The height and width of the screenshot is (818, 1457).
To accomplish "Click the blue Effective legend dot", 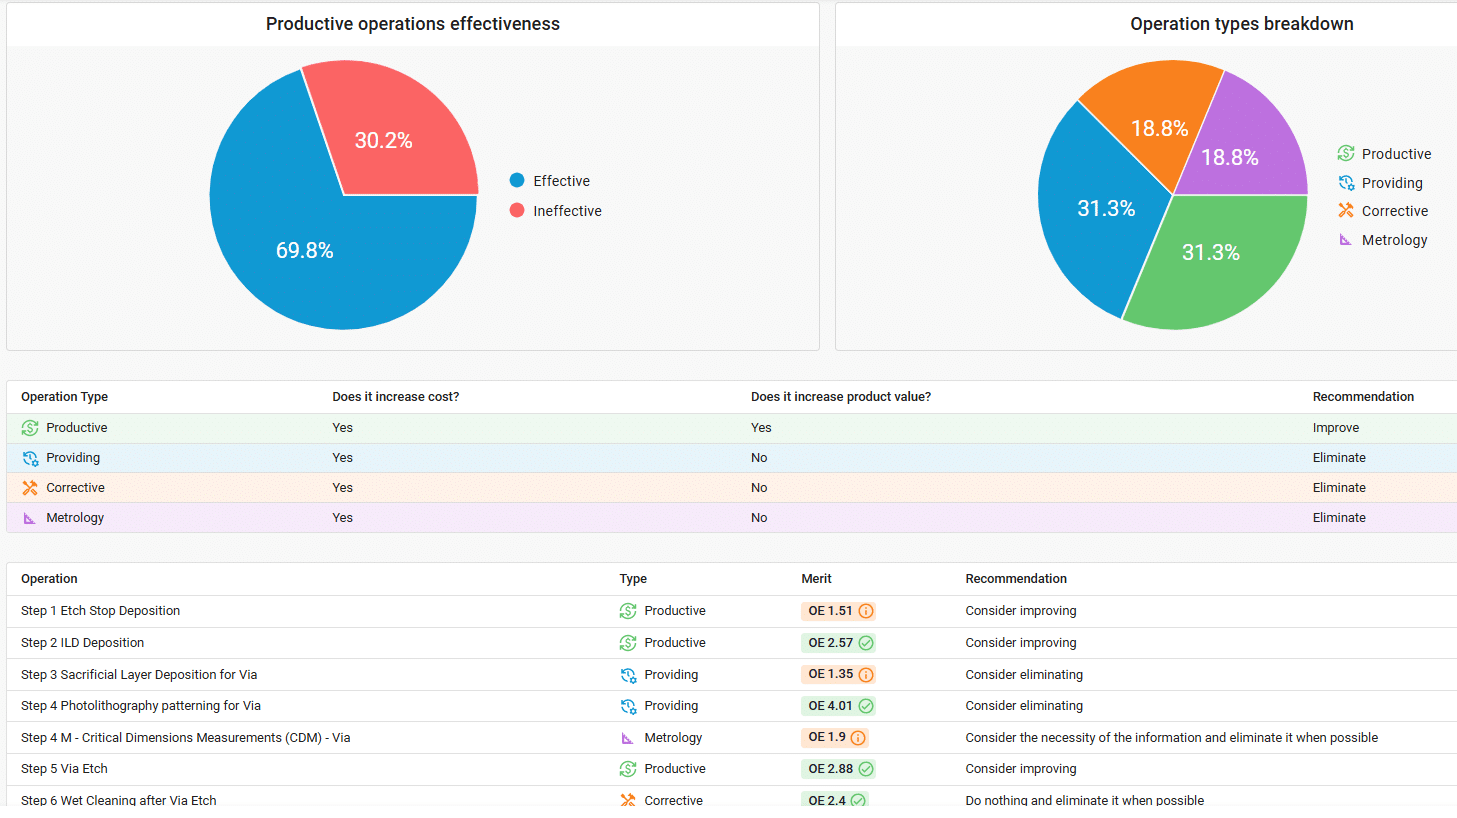I will (517, 180).
